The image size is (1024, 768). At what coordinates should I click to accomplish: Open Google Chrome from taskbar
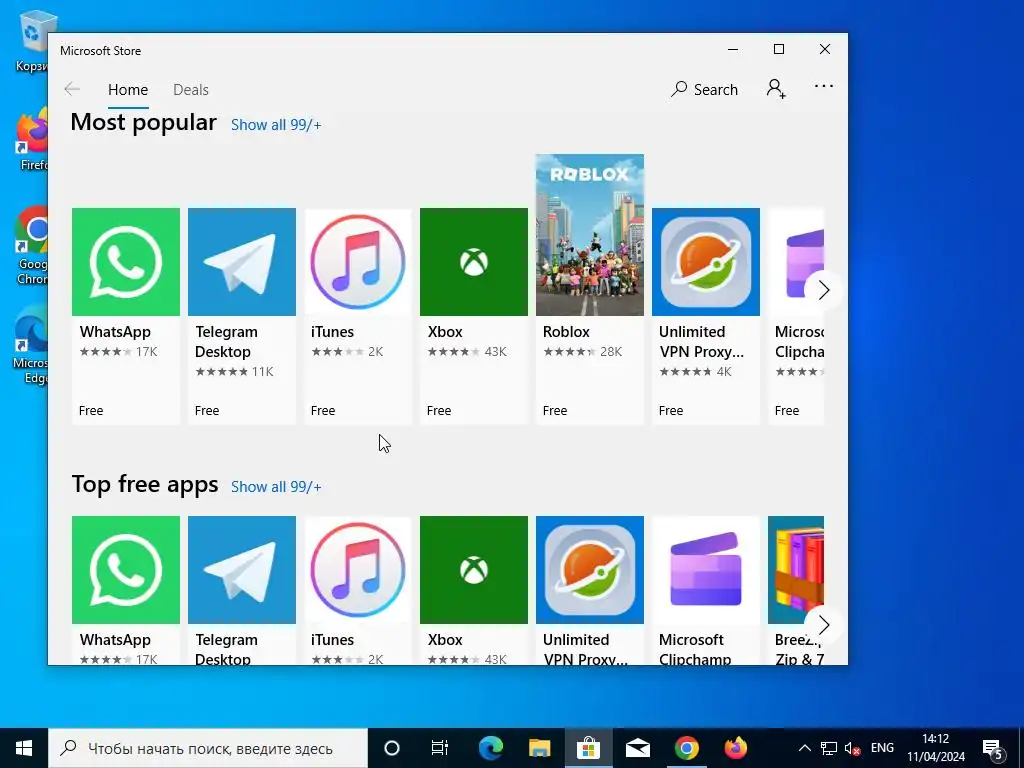pos(686,748)
